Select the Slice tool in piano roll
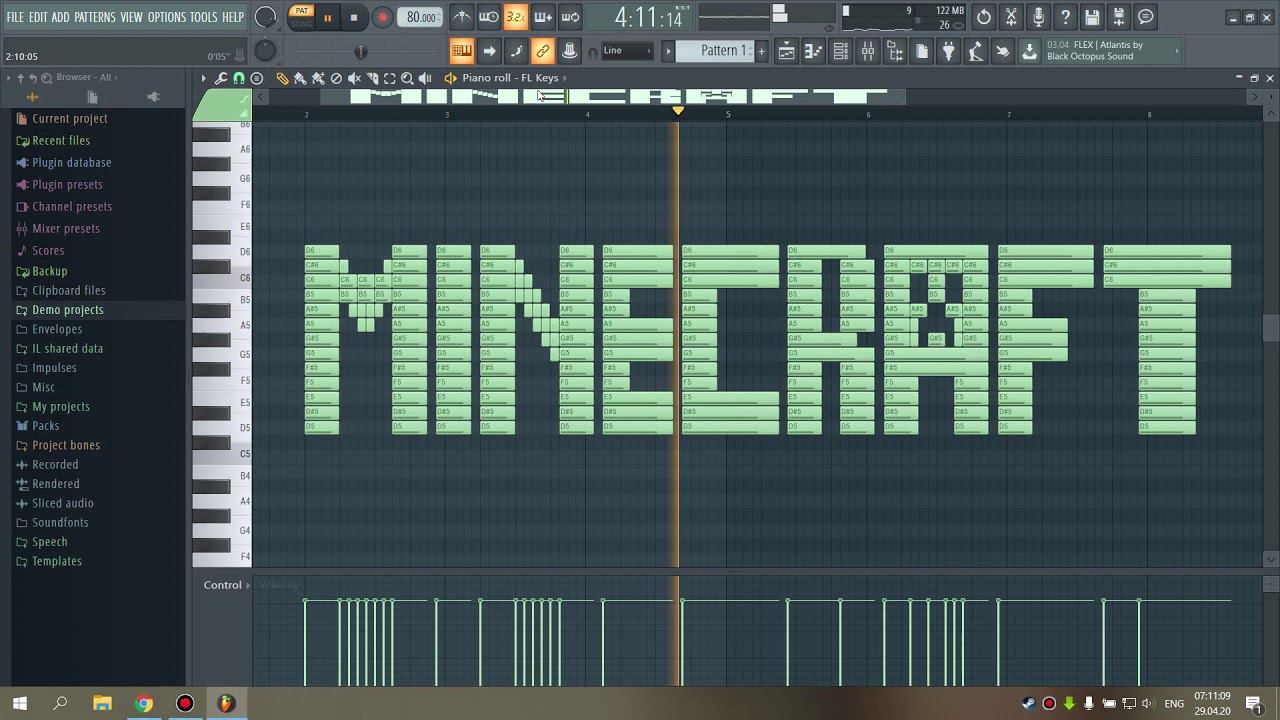This screenshot has width=1280, height=720. tap(372, 78)
